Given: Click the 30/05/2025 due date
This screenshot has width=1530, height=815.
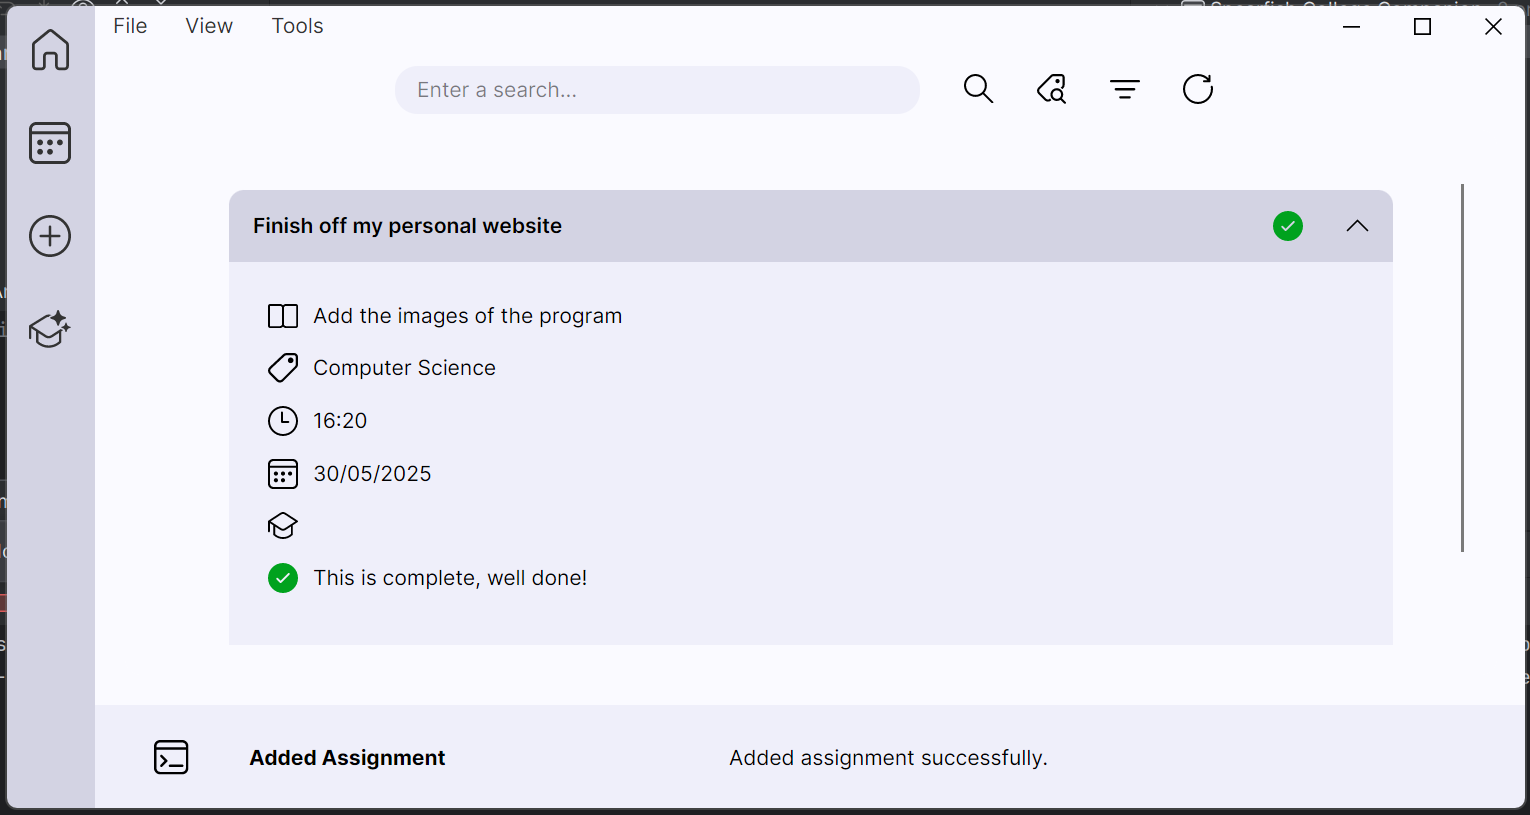Looking at the screenshot, I should click(x=372, y=474).
